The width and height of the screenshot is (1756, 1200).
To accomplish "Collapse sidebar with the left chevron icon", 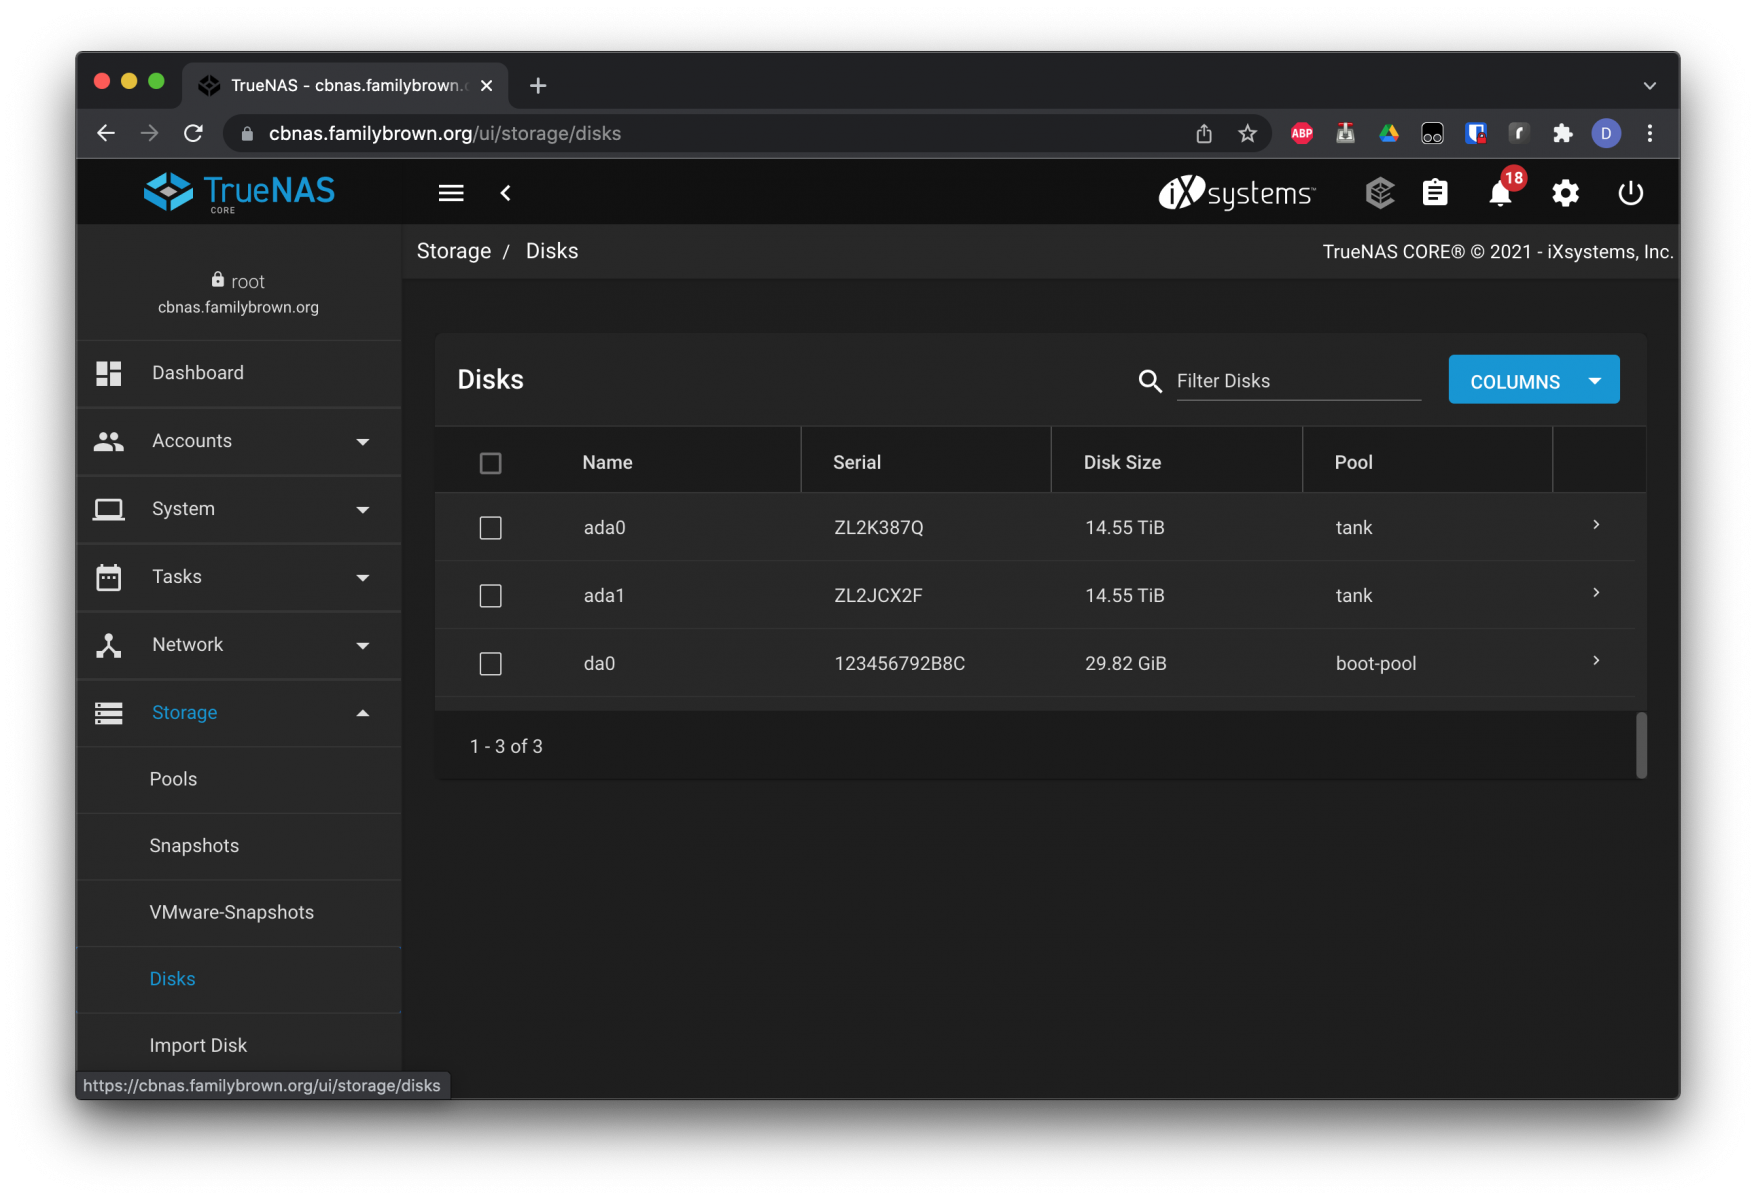I will [506, 193].
